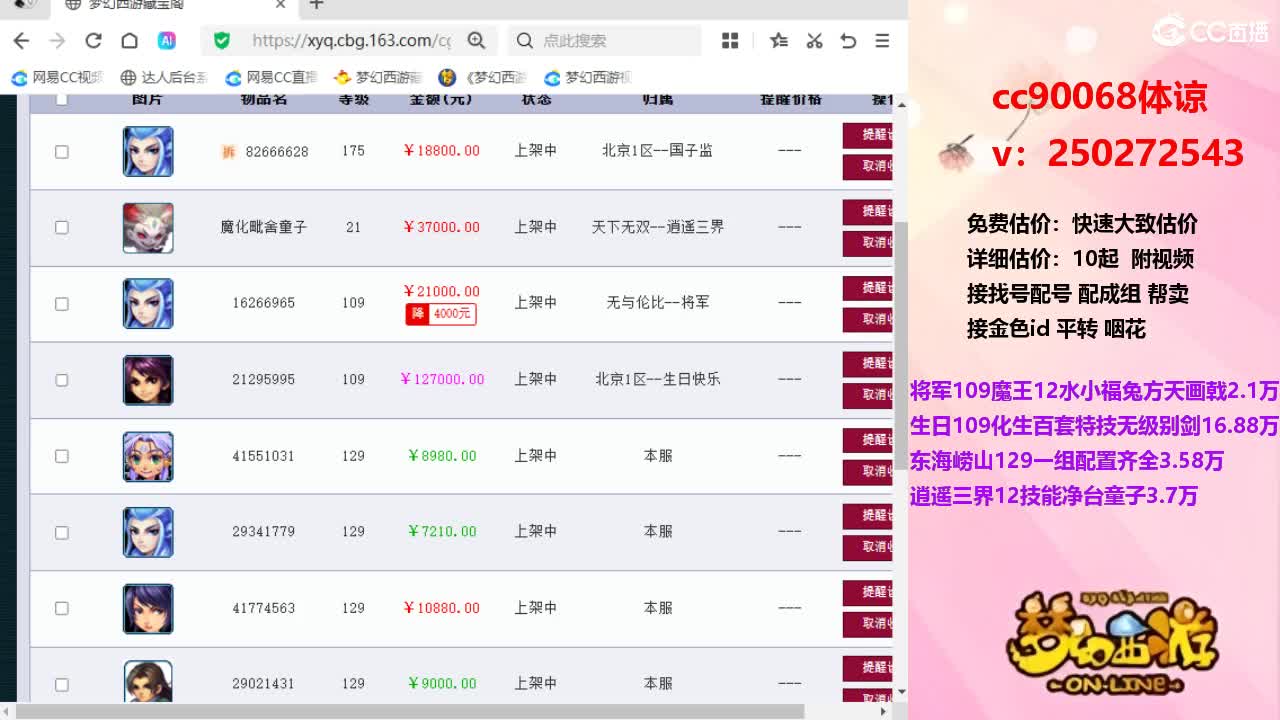Click the 提醒 button for 魔化毗舍童子
Viewport: 1280px width, 720px height.
click(x=868, y=211)
